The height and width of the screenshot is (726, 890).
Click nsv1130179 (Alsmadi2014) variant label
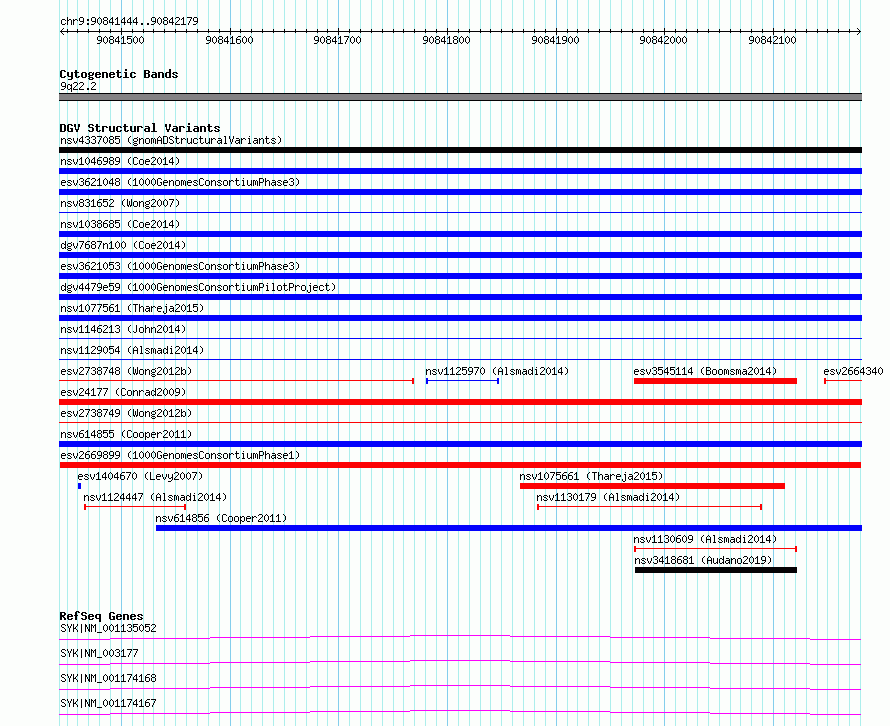608,497
